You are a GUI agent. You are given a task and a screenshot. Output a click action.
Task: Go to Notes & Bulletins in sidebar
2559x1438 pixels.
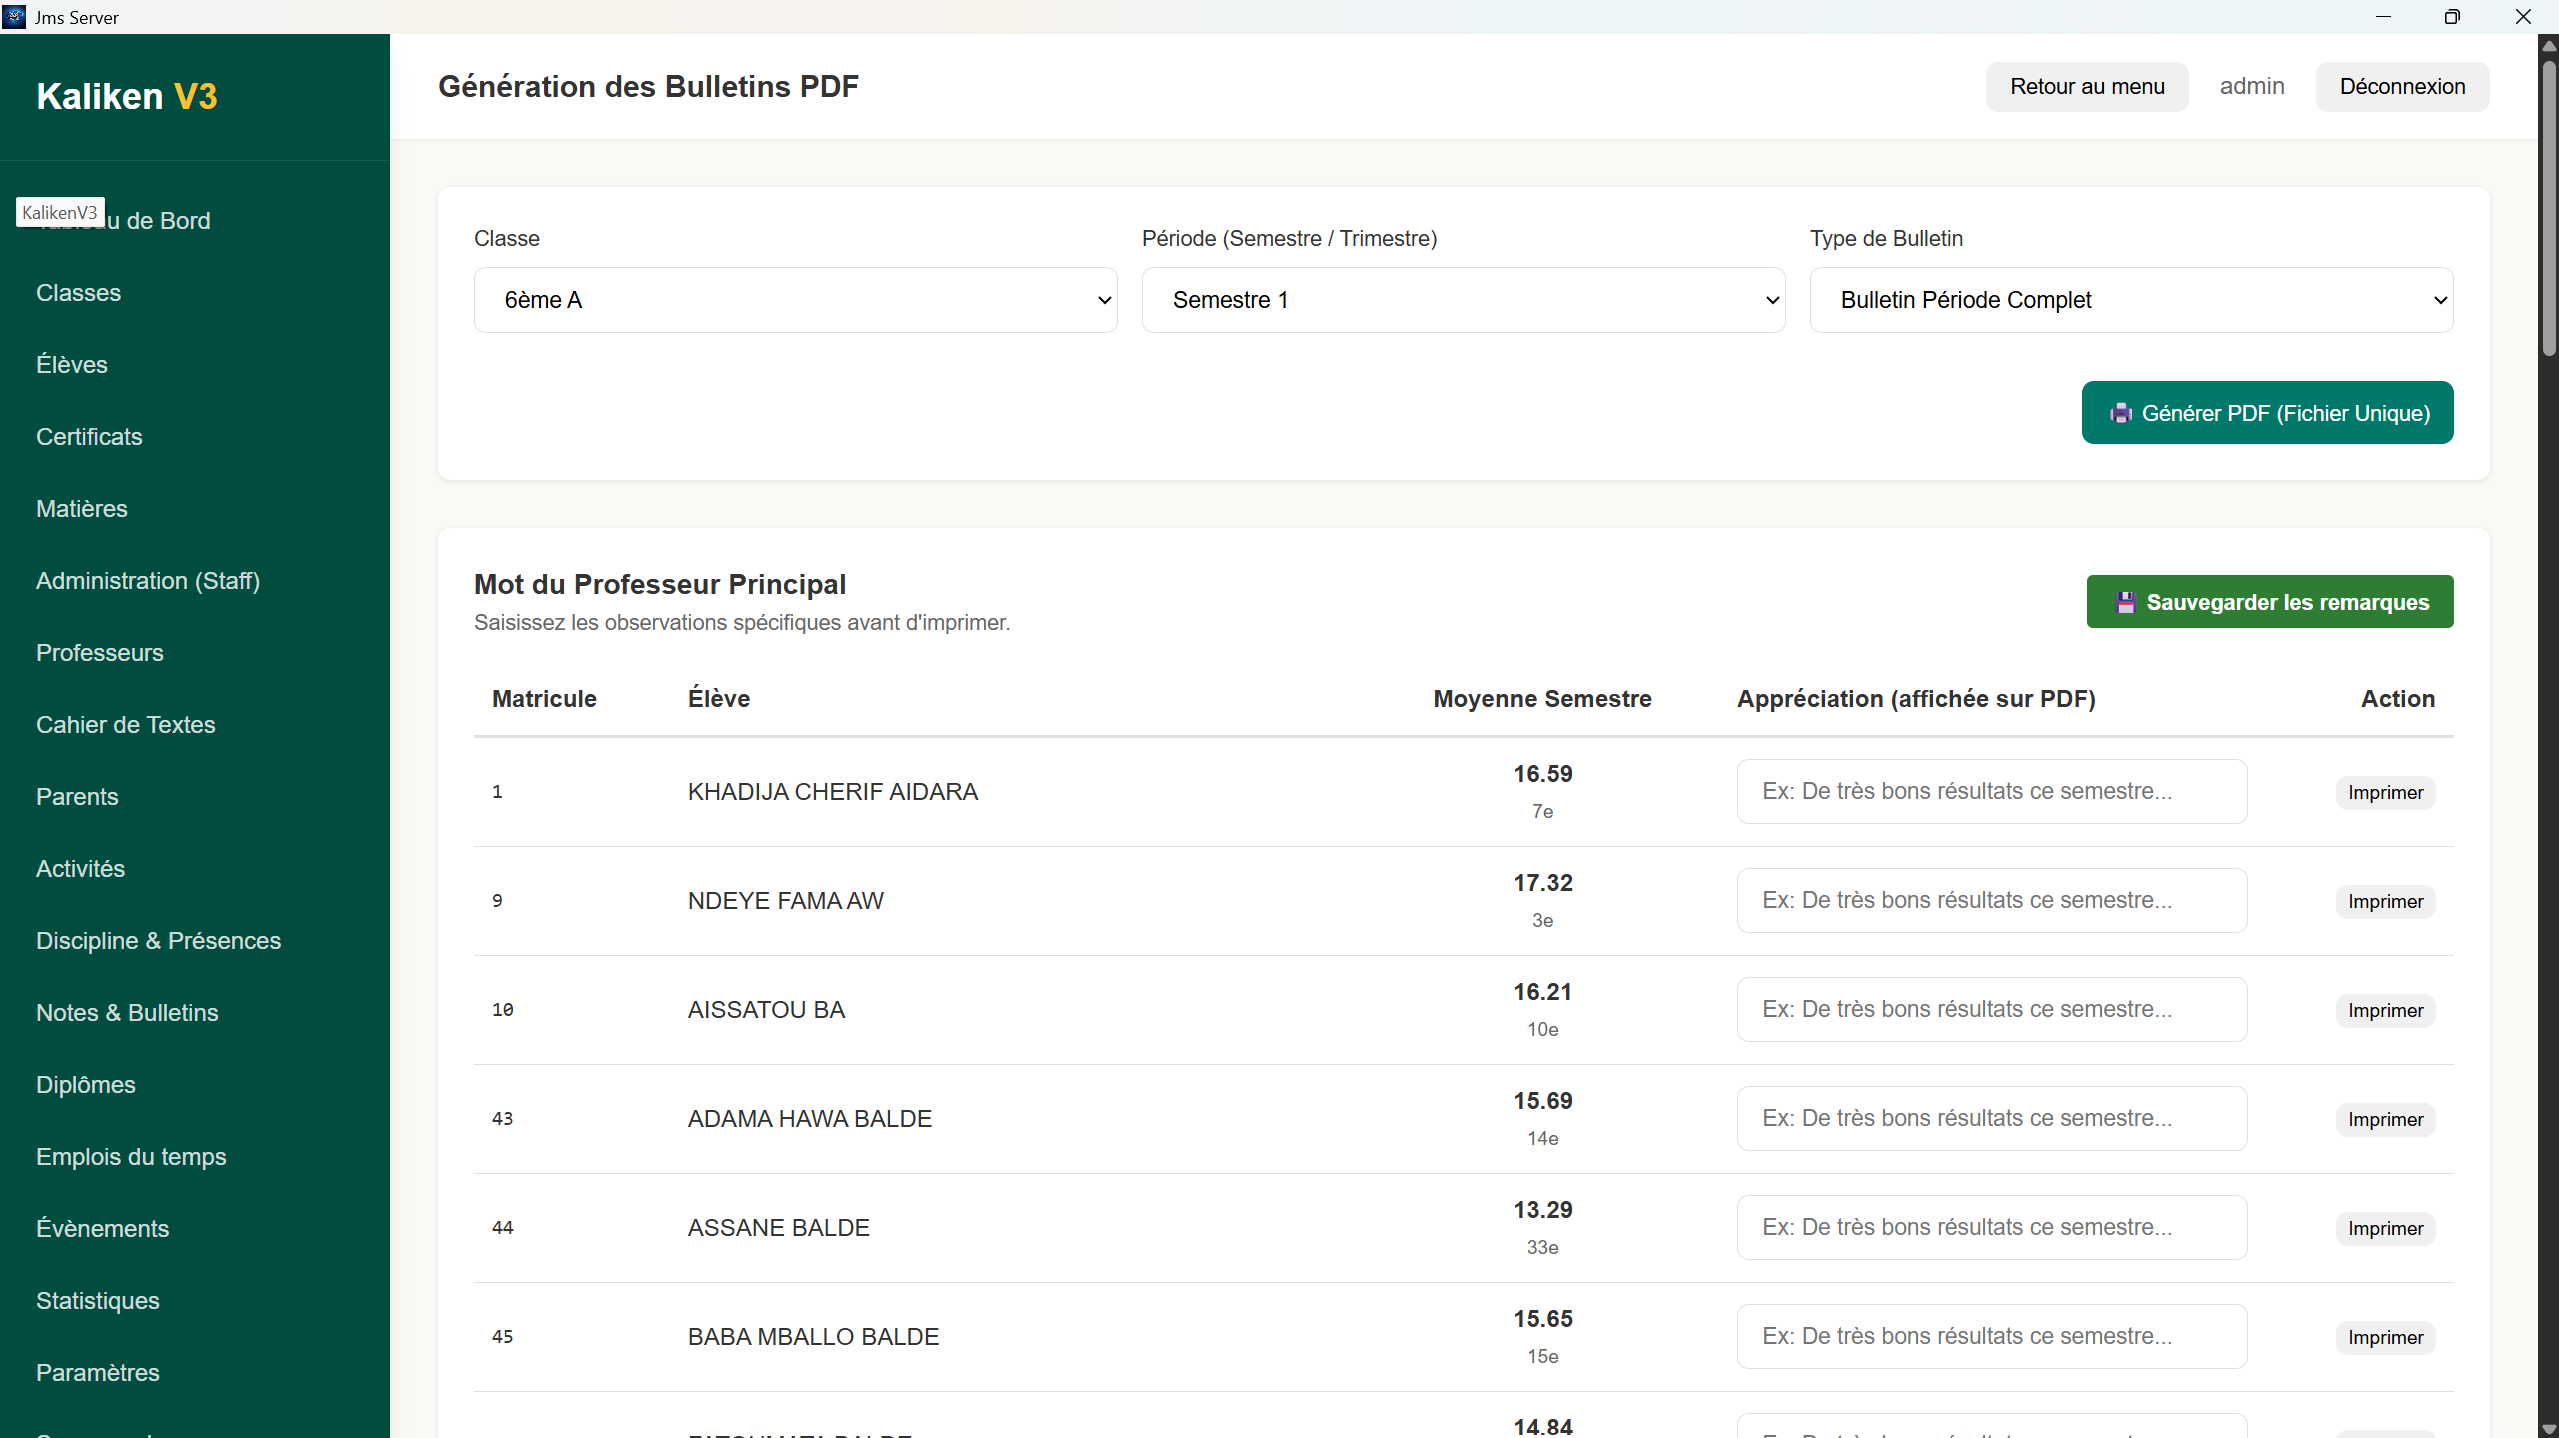127,1013
